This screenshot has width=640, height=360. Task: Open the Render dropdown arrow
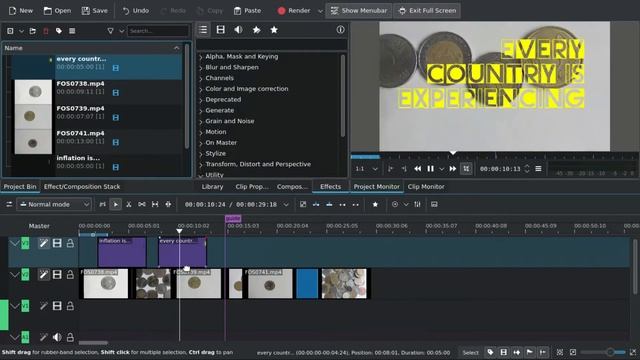[320, 11]
